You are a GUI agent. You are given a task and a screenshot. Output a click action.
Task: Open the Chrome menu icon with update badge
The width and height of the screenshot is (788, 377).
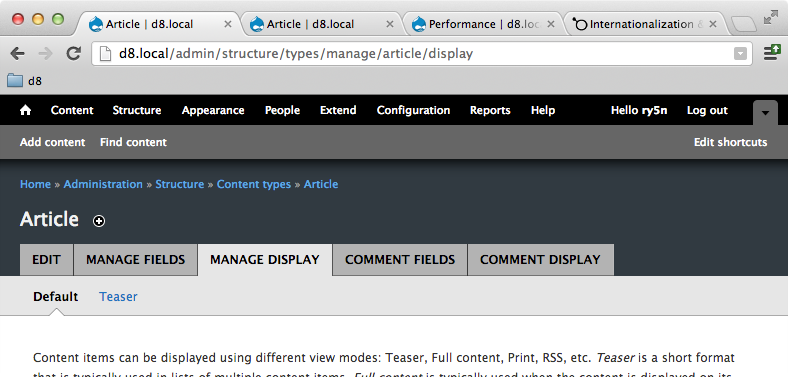click(x=772, y=52)
